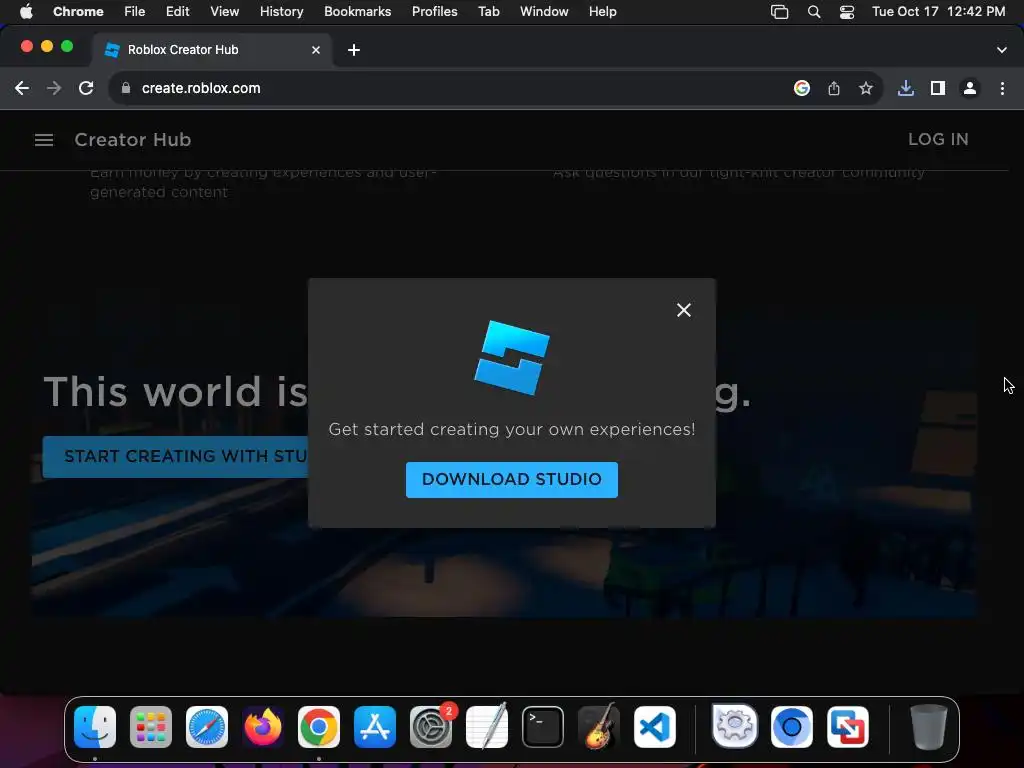Click the Google icon in address bar

(802, 88)
